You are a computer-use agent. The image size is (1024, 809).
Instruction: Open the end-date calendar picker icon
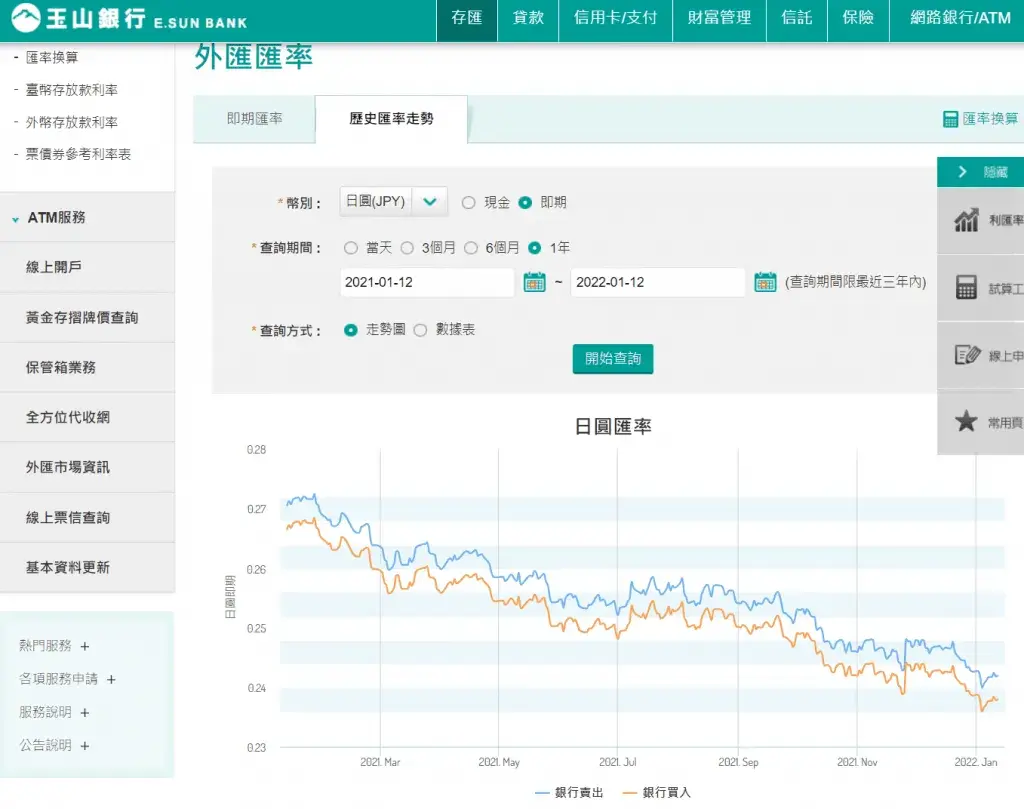pyautogui.click(x=765, y=282)
